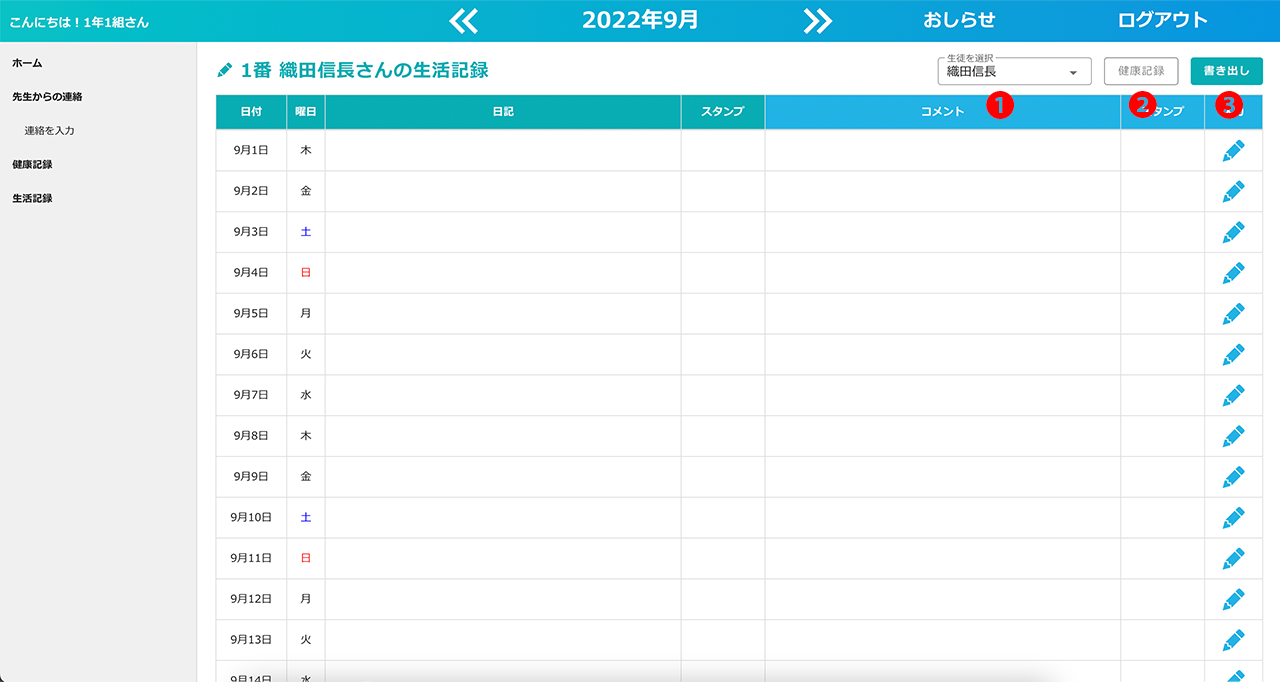The image size is (1280, 682).
Task: Edit the 9月7日 record via pencil icon
Action: (1233, 396)
